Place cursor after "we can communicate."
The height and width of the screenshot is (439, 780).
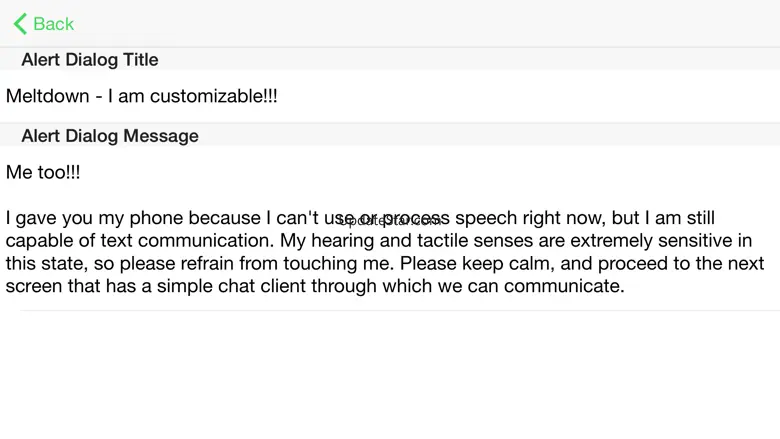pyautogui.click(x=626, y=287)
